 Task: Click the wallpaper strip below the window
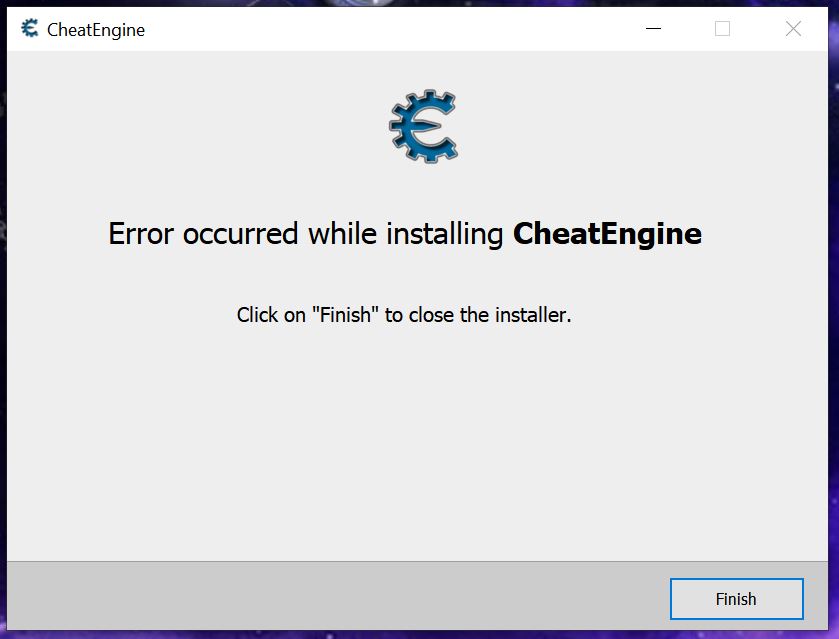417,635
